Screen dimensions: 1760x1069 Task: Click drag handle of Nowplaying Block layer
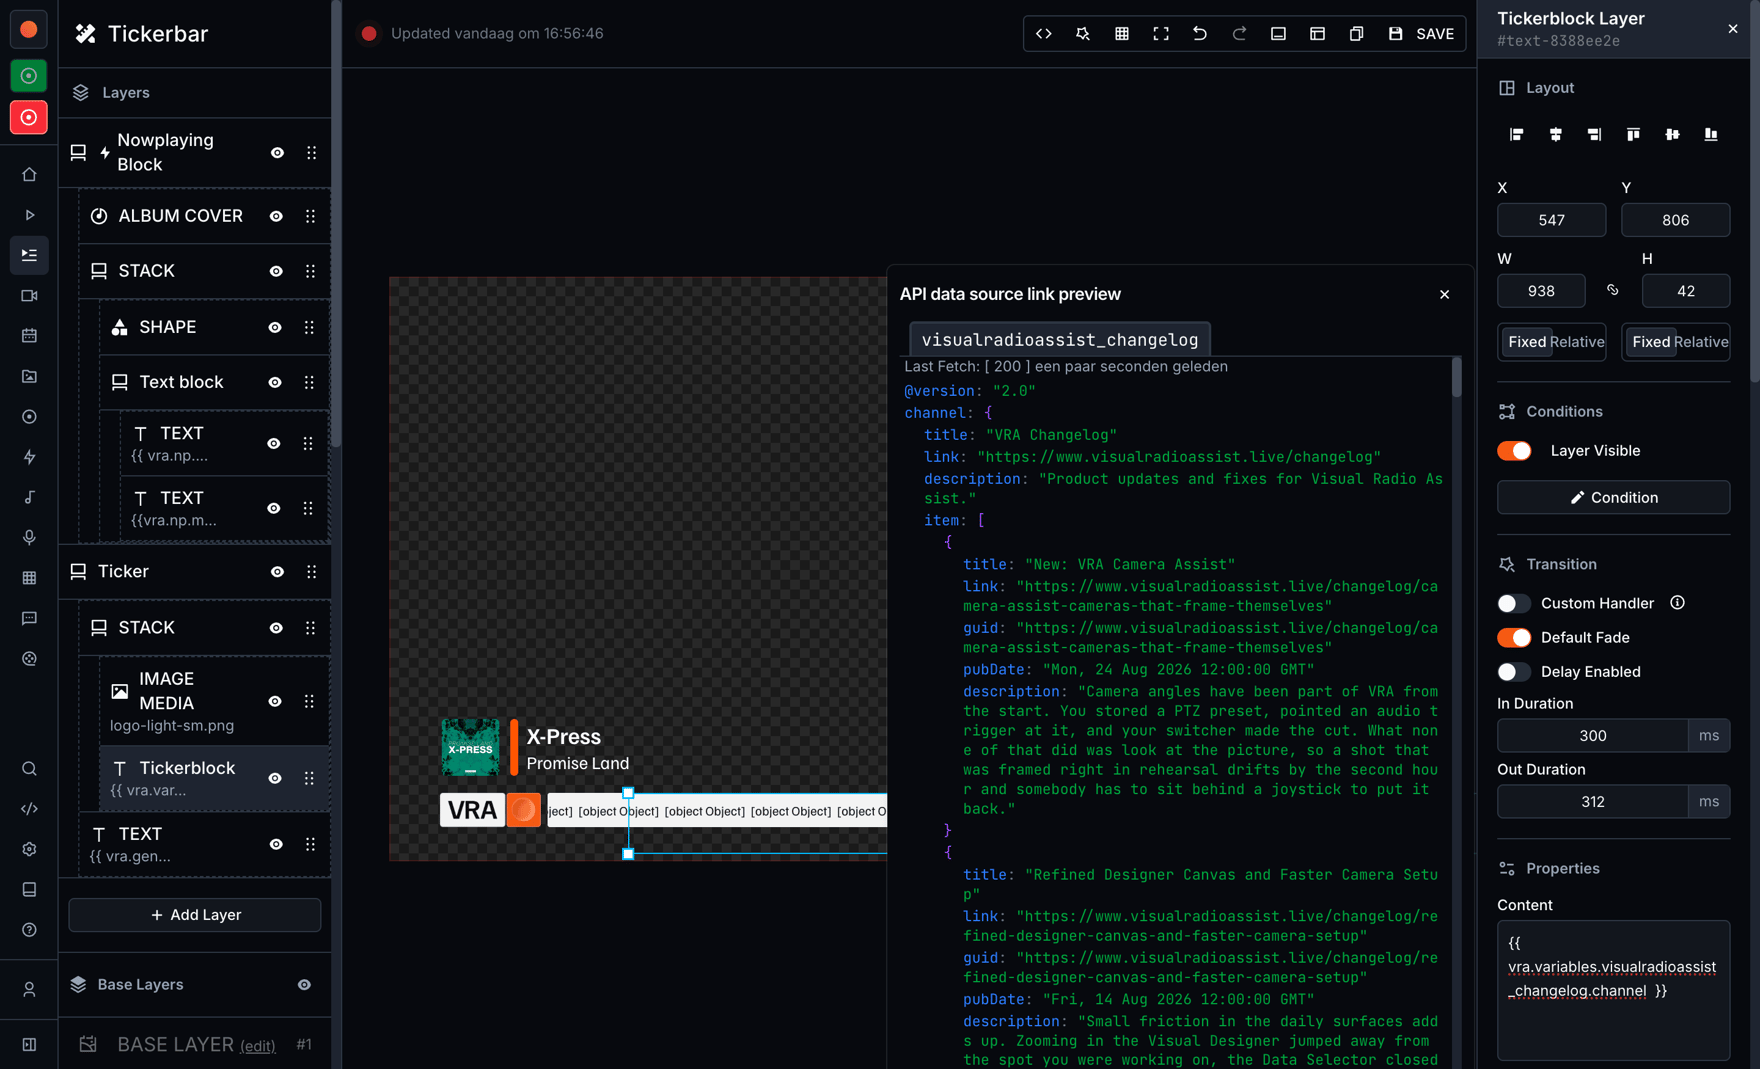coord(311,153)
